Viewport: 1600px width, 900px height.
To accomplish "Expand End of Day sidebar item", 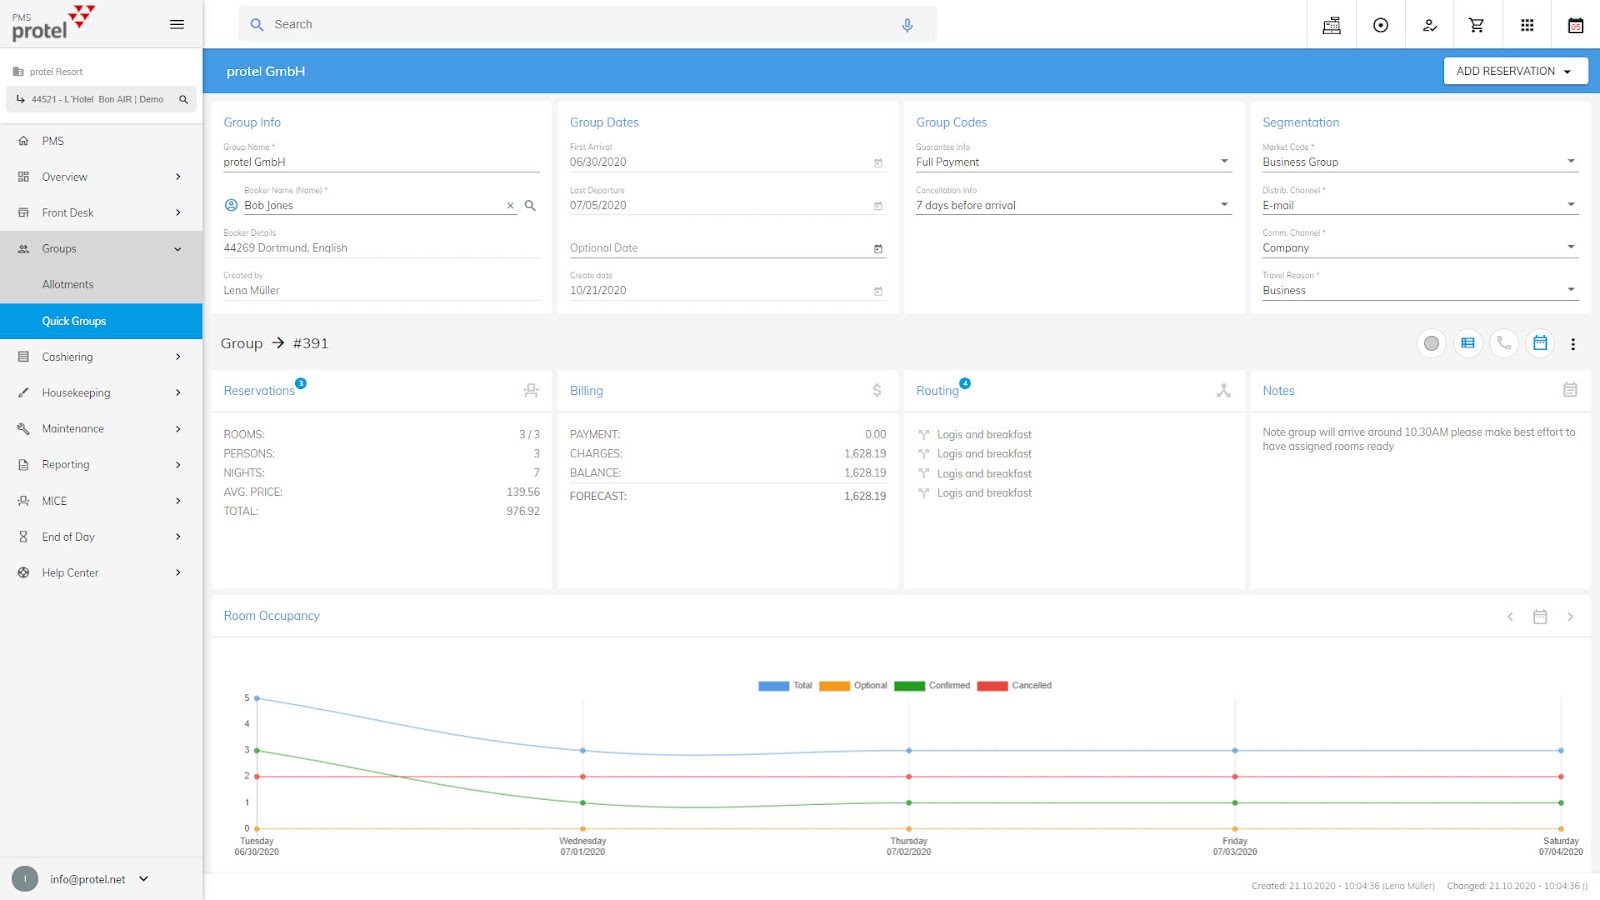I will (x=101, y=537).
